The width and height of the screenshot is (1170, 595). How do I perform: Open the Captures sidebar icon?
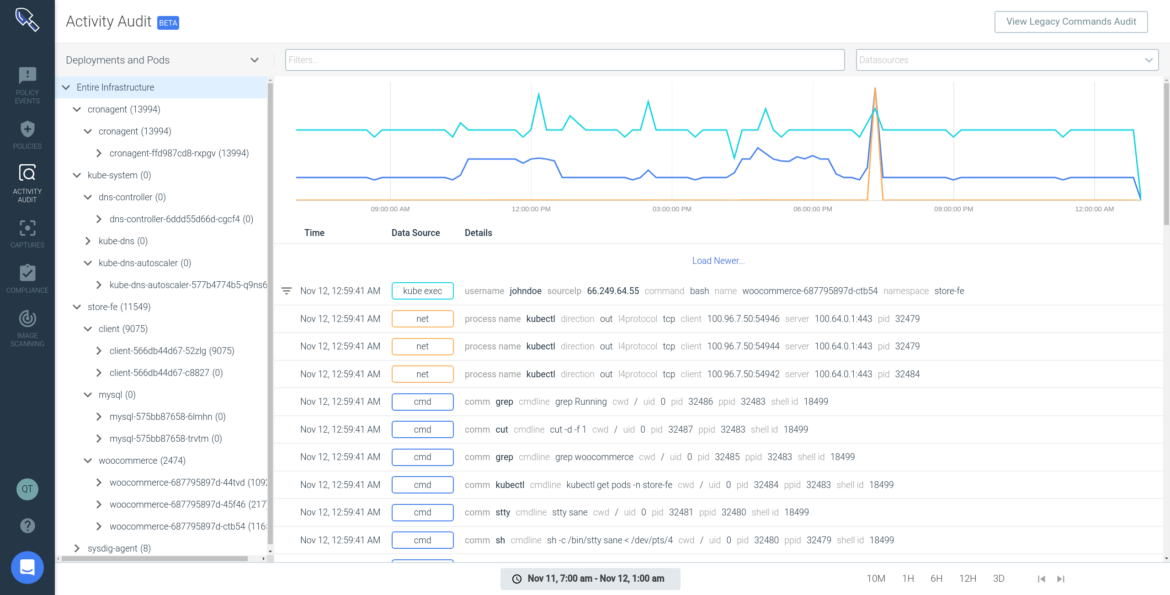coord(27,233)
